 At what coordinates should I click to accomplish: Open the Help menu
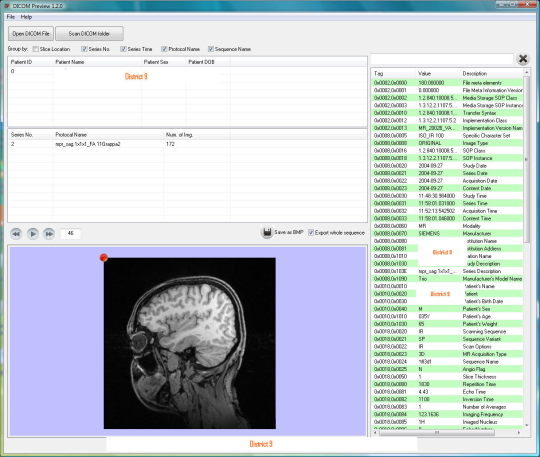[x=26, y=17]
